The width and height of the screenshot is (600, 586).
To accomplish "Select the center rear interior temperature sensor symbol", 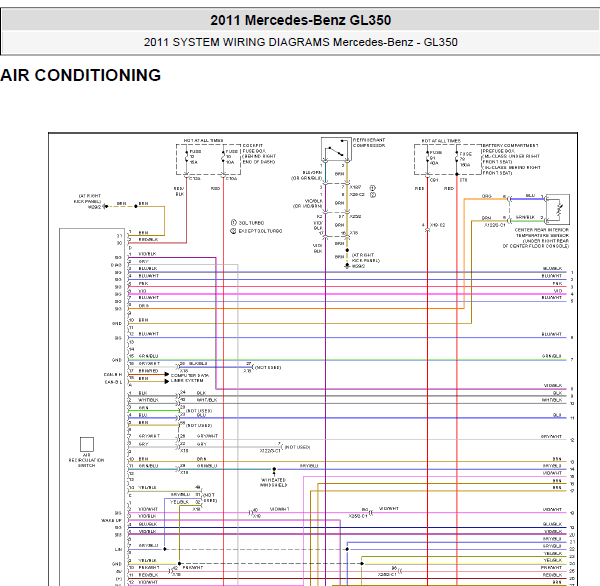I will [x=557, y=209].
